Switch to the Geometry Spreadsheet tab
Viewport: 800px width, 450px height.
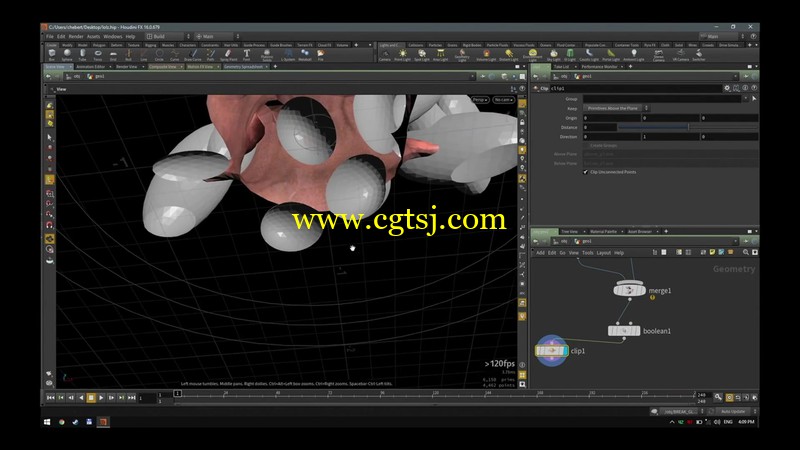pyautogui.click(x=243, y=66)
